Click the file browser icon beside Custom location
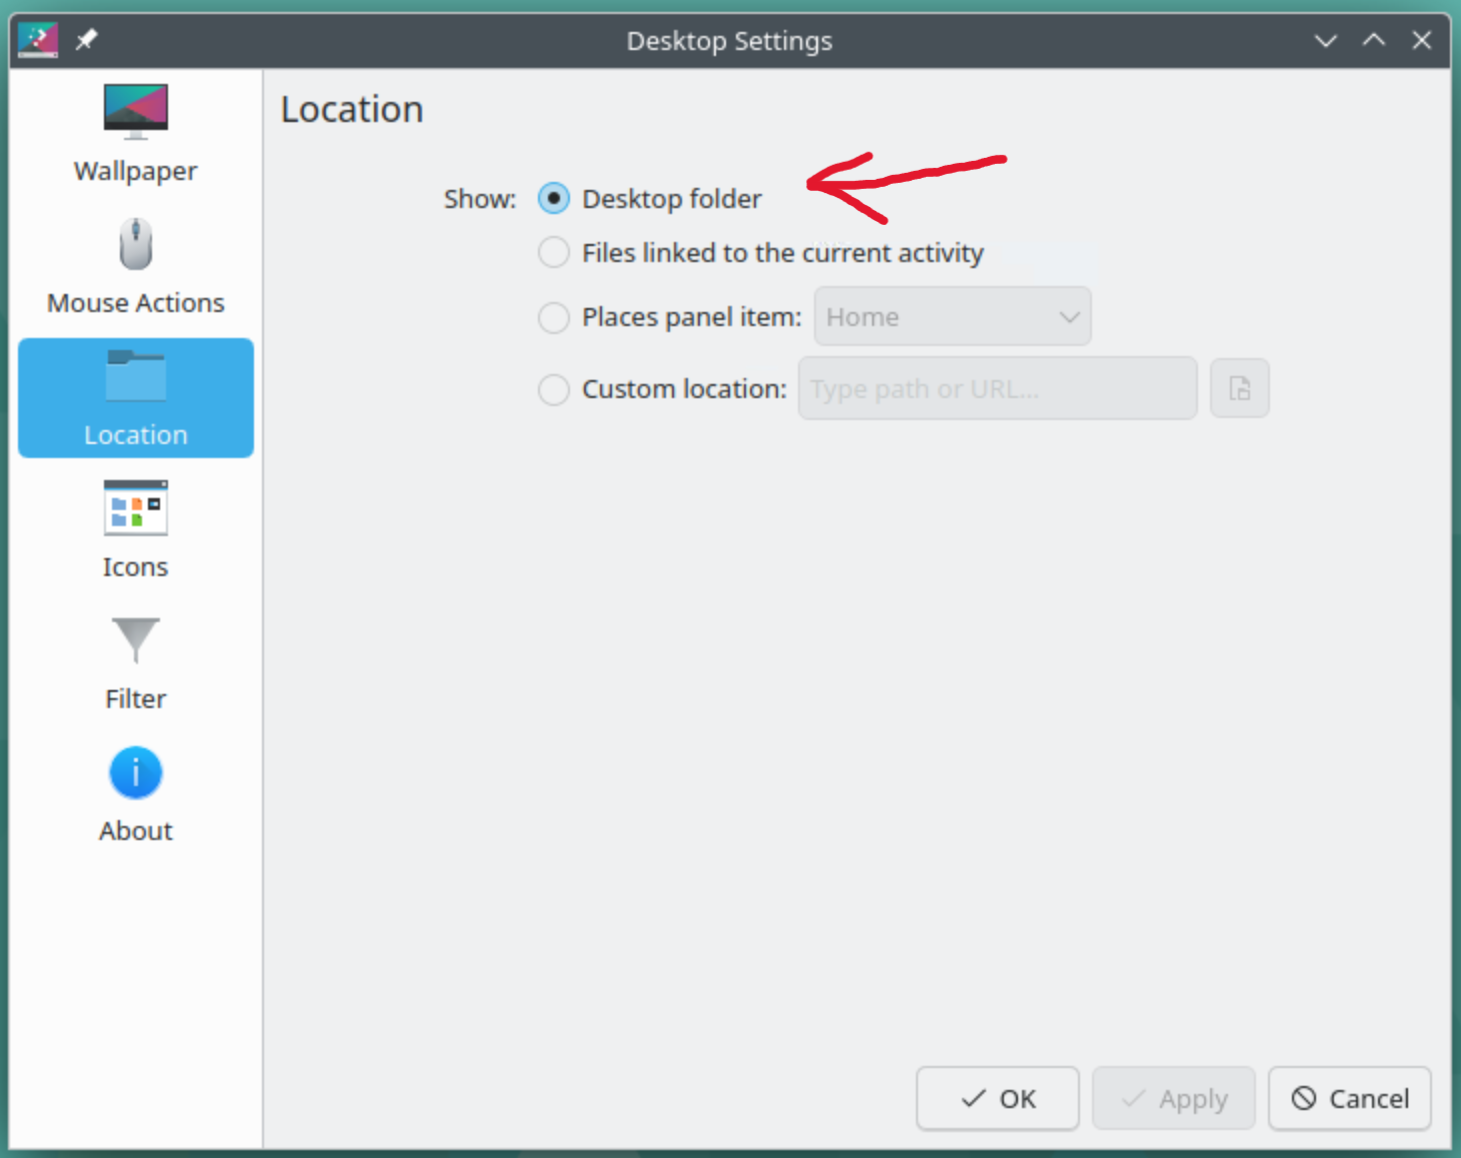Viewport: 1461px width, 1158px height. (x=1239, y=388)
